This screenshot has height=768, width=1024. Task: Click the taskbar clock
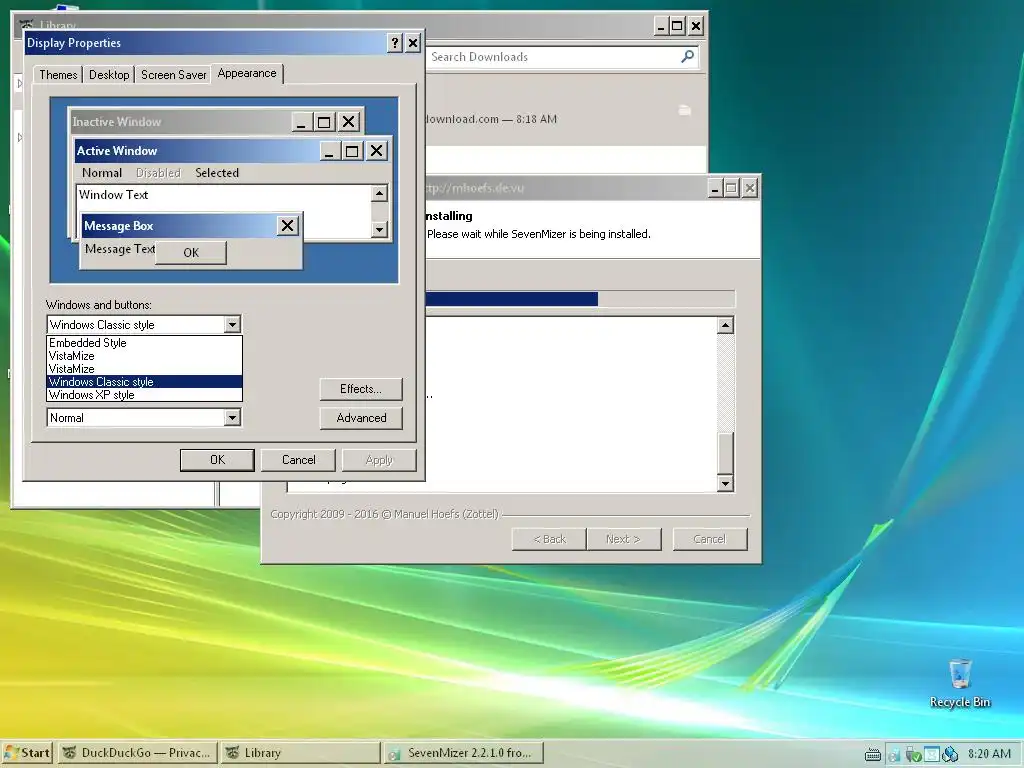pyautogui.click(x=989, y=754)
